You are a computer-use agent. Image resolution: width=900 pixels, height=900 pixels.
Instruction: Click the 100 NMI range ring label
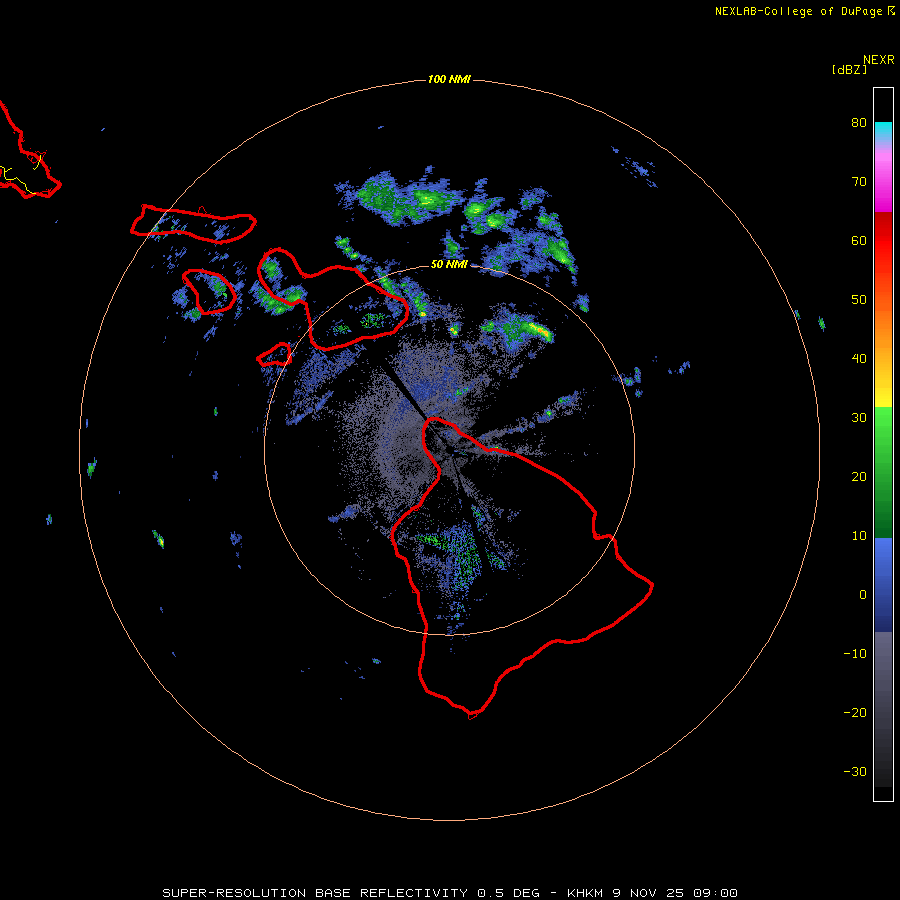[449, 79]
